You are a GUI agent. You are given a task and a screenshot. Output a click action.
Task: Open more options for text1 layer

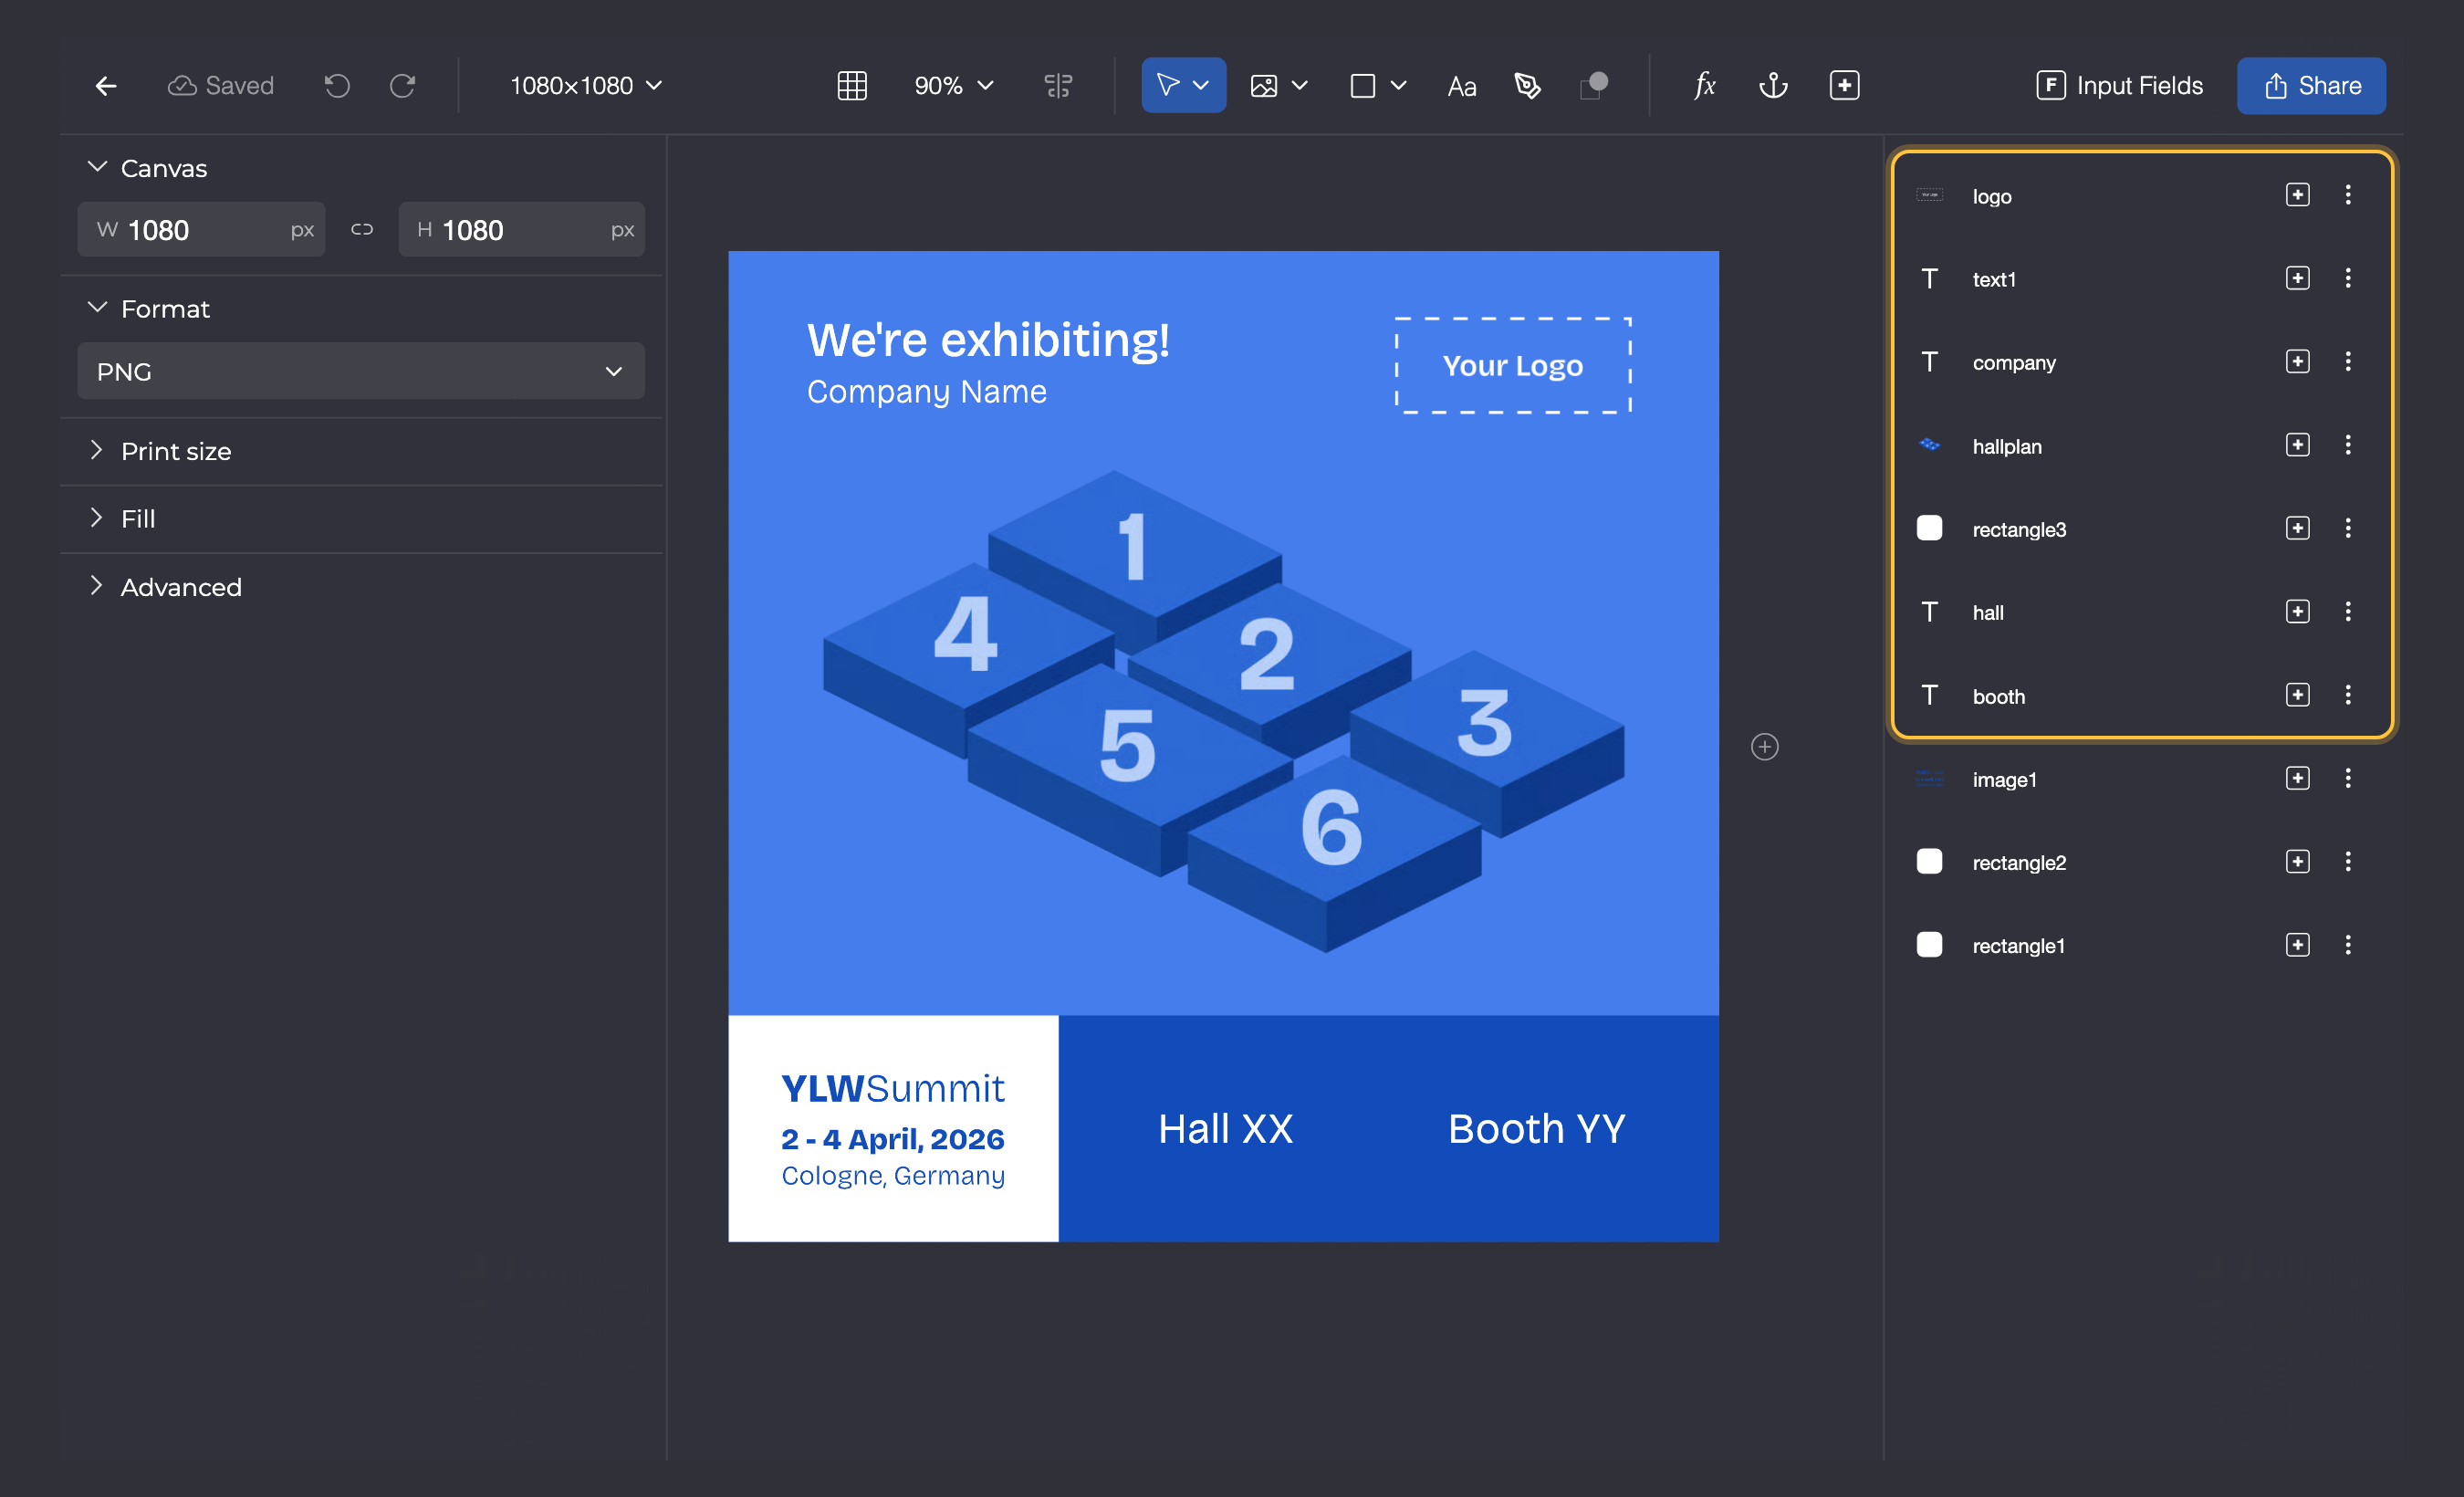click(2348, 279)
